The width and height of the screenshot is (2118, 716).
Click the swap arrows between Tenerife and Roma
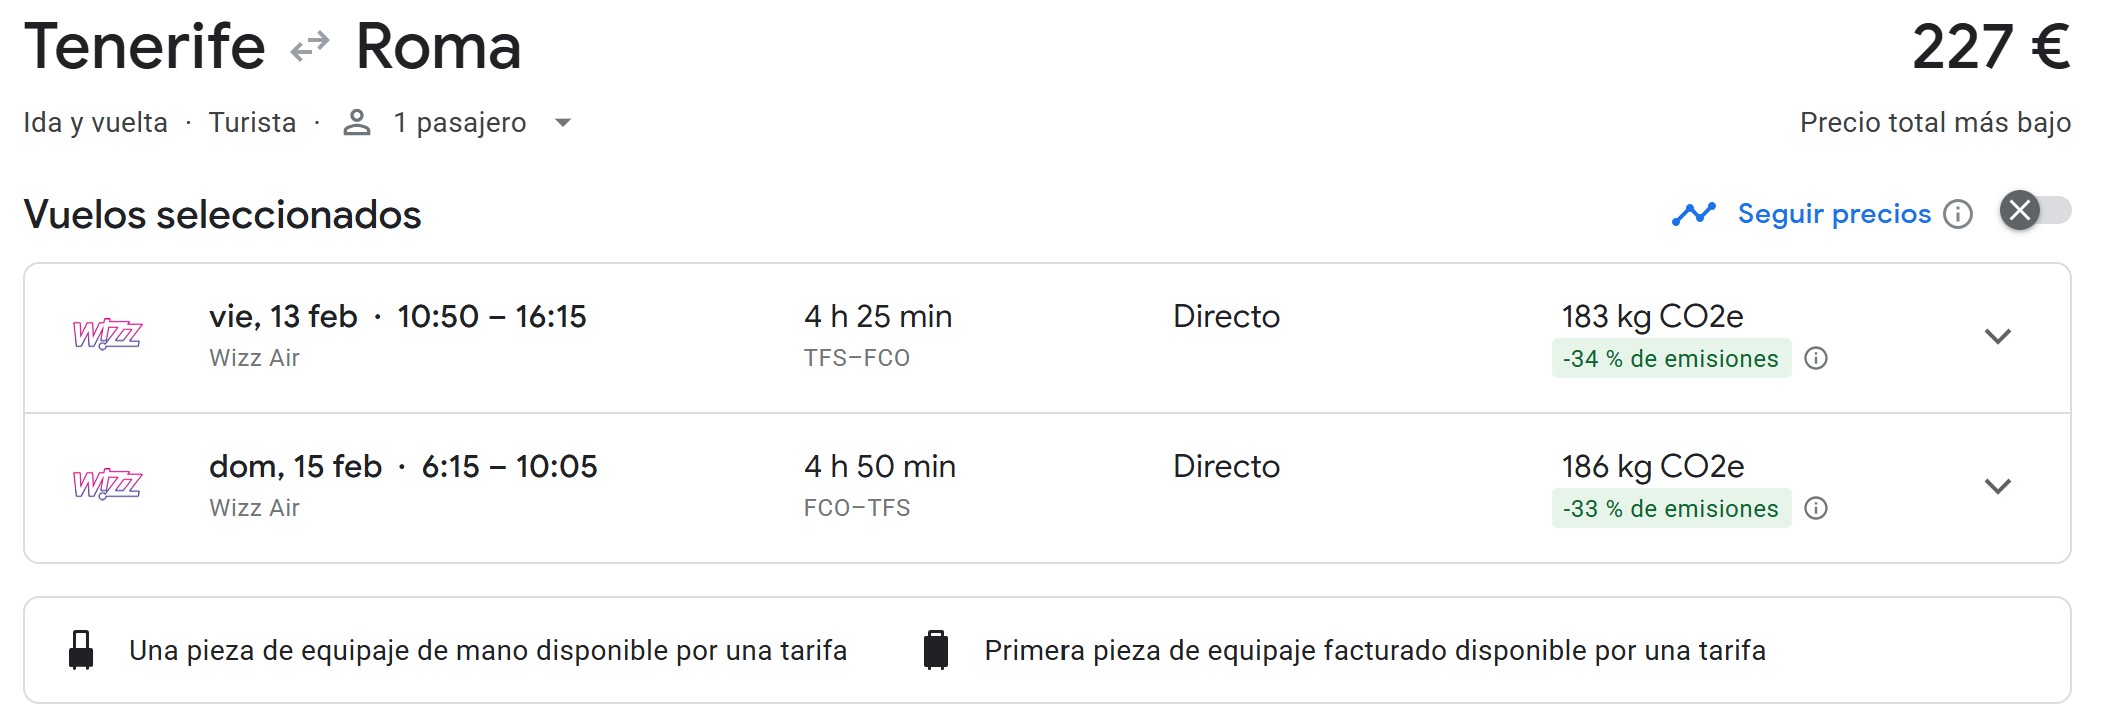pos(310,47)
